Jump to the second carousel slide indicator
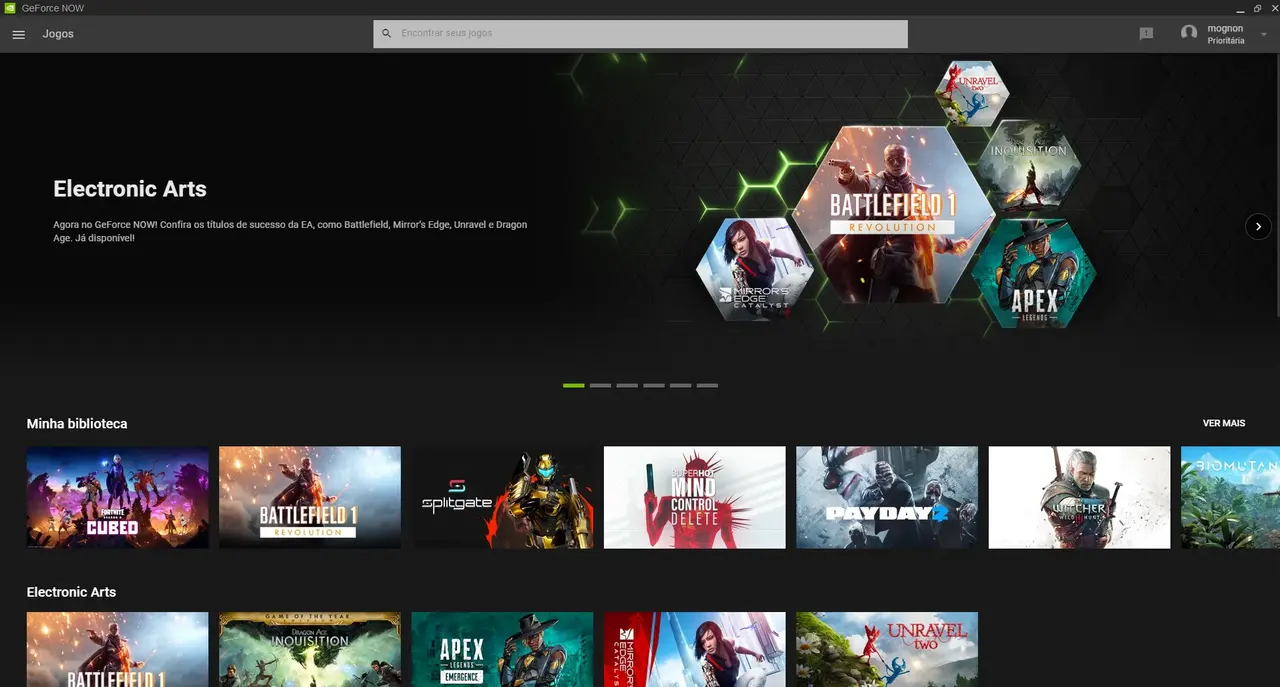 click(x=600, y=385)
